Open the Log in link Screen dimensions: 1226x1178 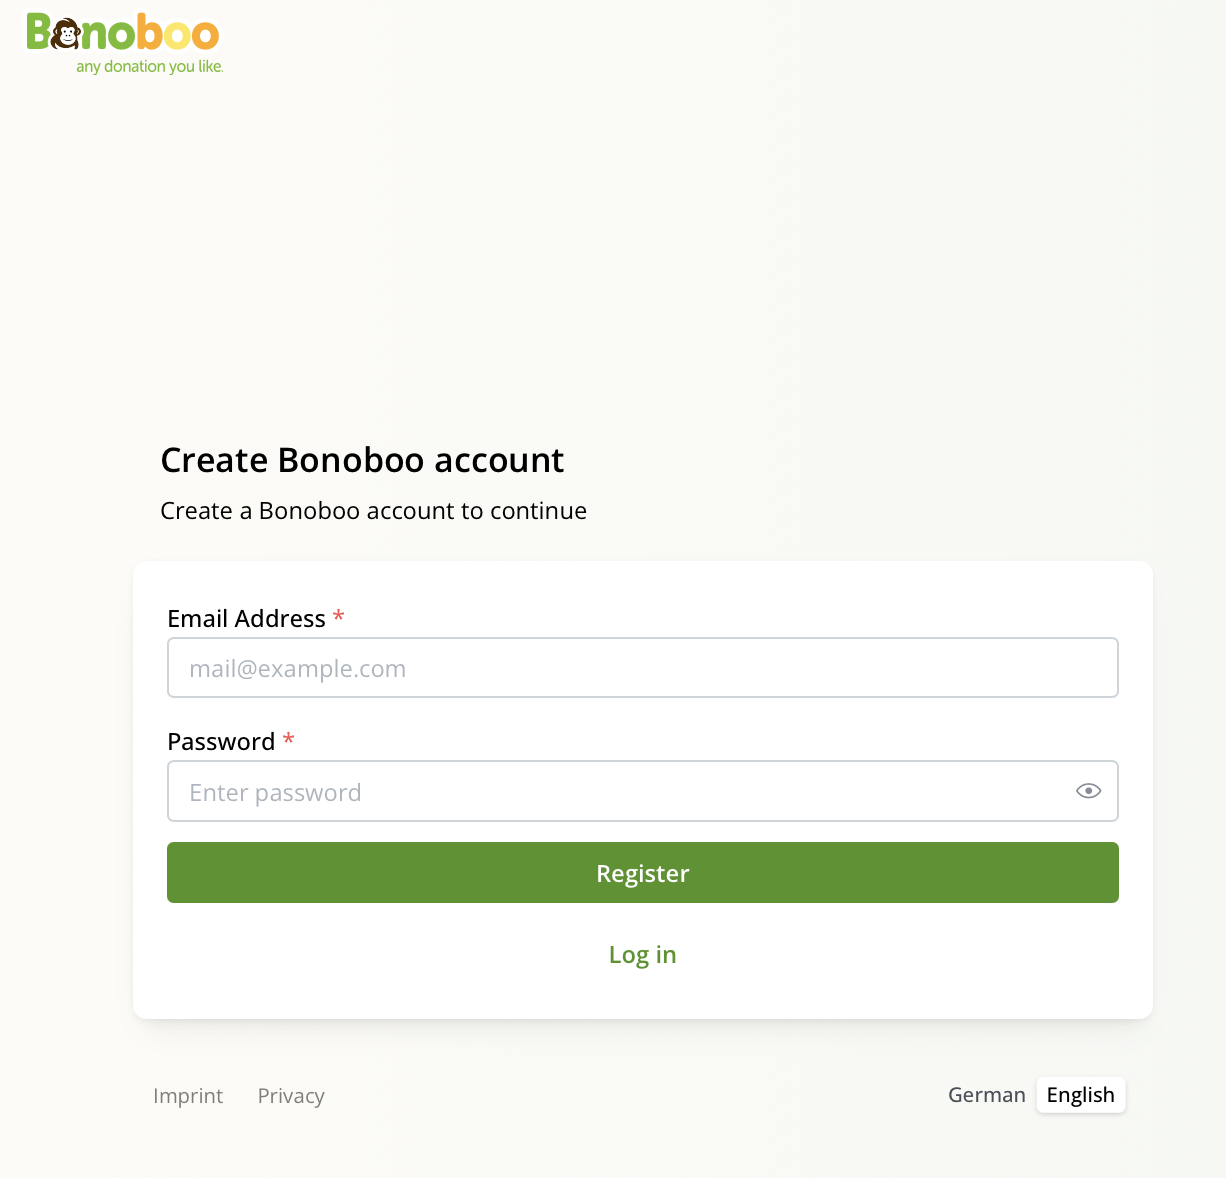coord(642,955)
